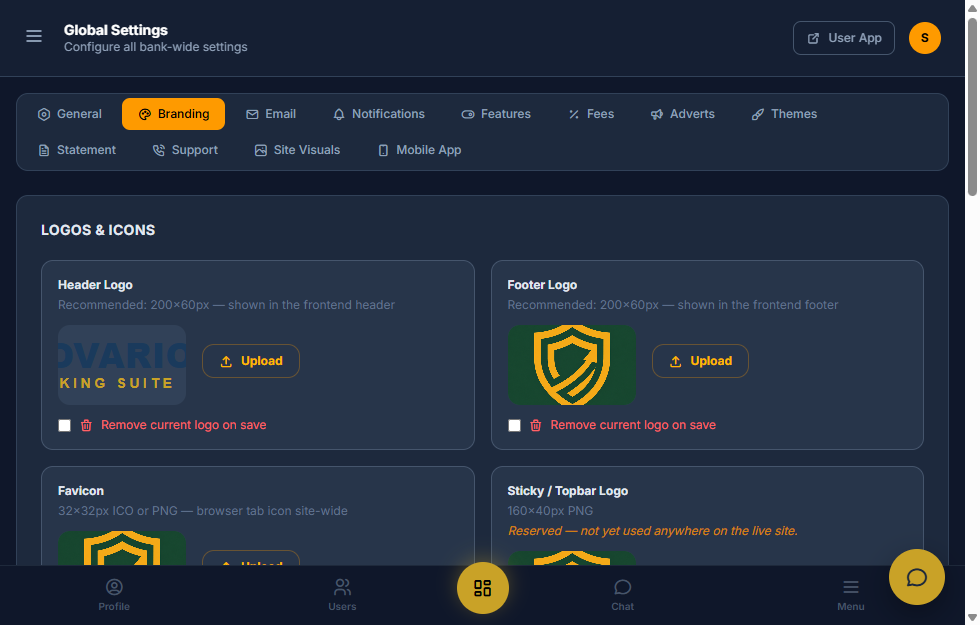Open the hamburger sidebar menu icon
Viewport: 980px width, 625px height.
click(34, 36)
